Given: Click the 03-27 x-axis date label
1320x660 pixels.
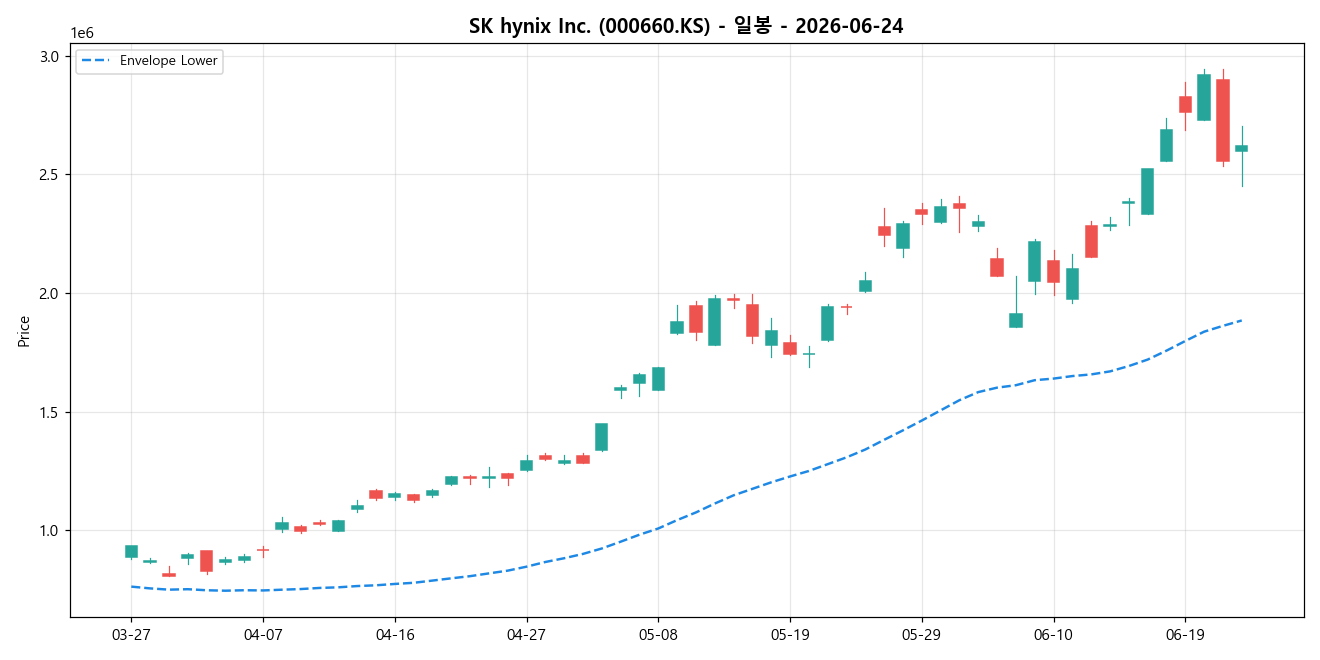Looking at the screenshot, I should coord(131,634).
